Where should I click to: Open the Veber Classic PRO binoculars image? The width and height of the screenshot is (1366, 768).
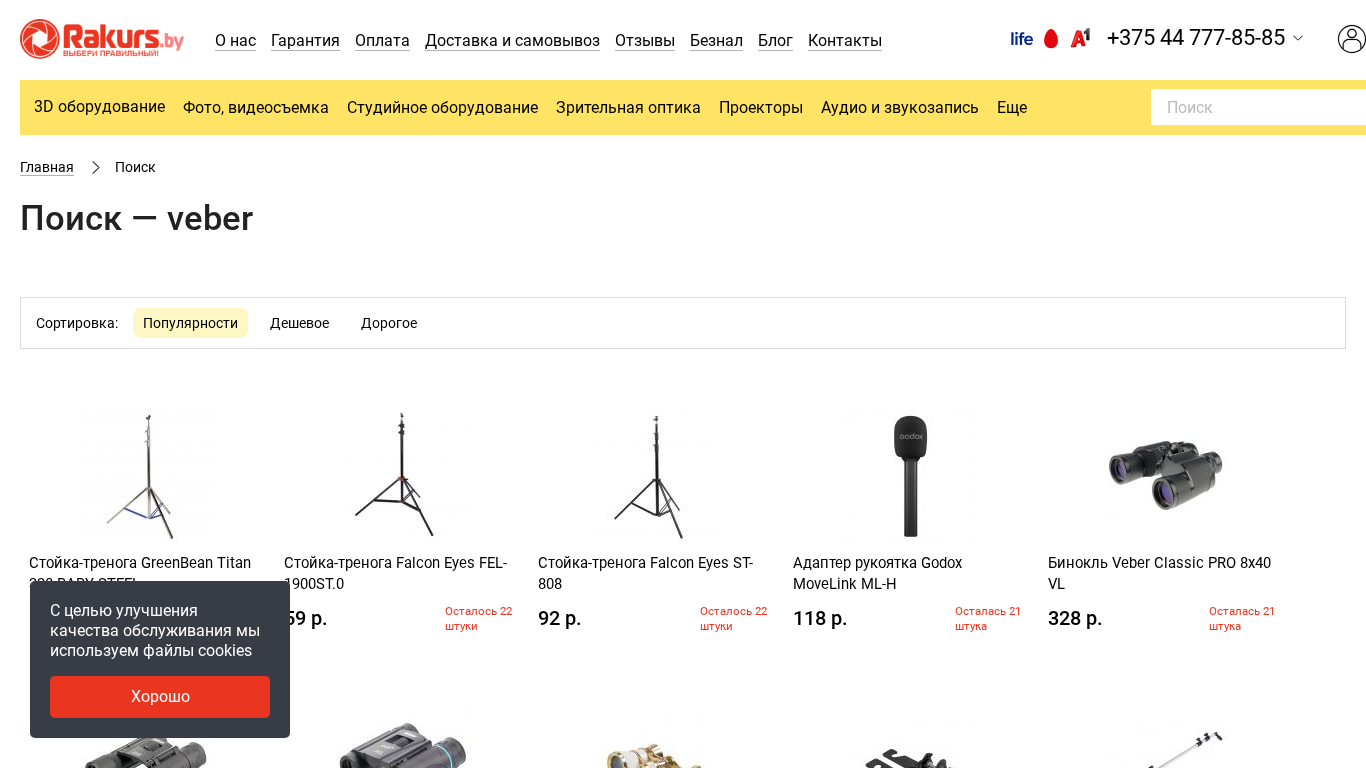tap(1165, 475)
